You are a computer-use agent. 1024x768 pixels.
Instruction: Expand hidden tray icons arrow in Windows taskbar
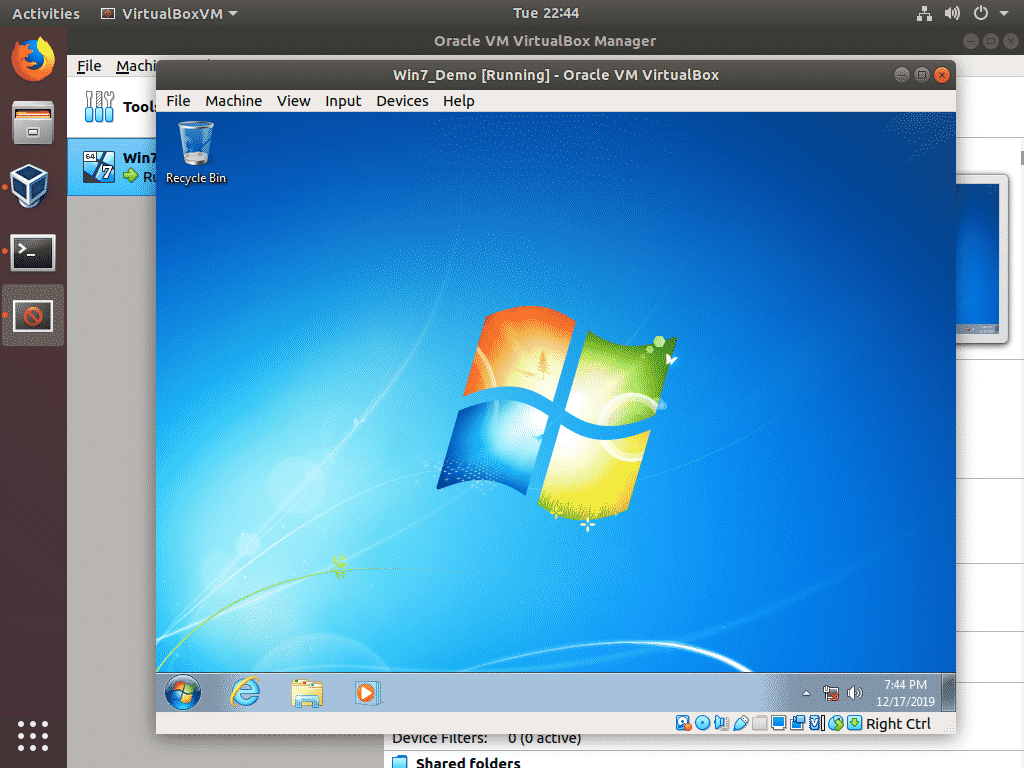tap(807, 693)
